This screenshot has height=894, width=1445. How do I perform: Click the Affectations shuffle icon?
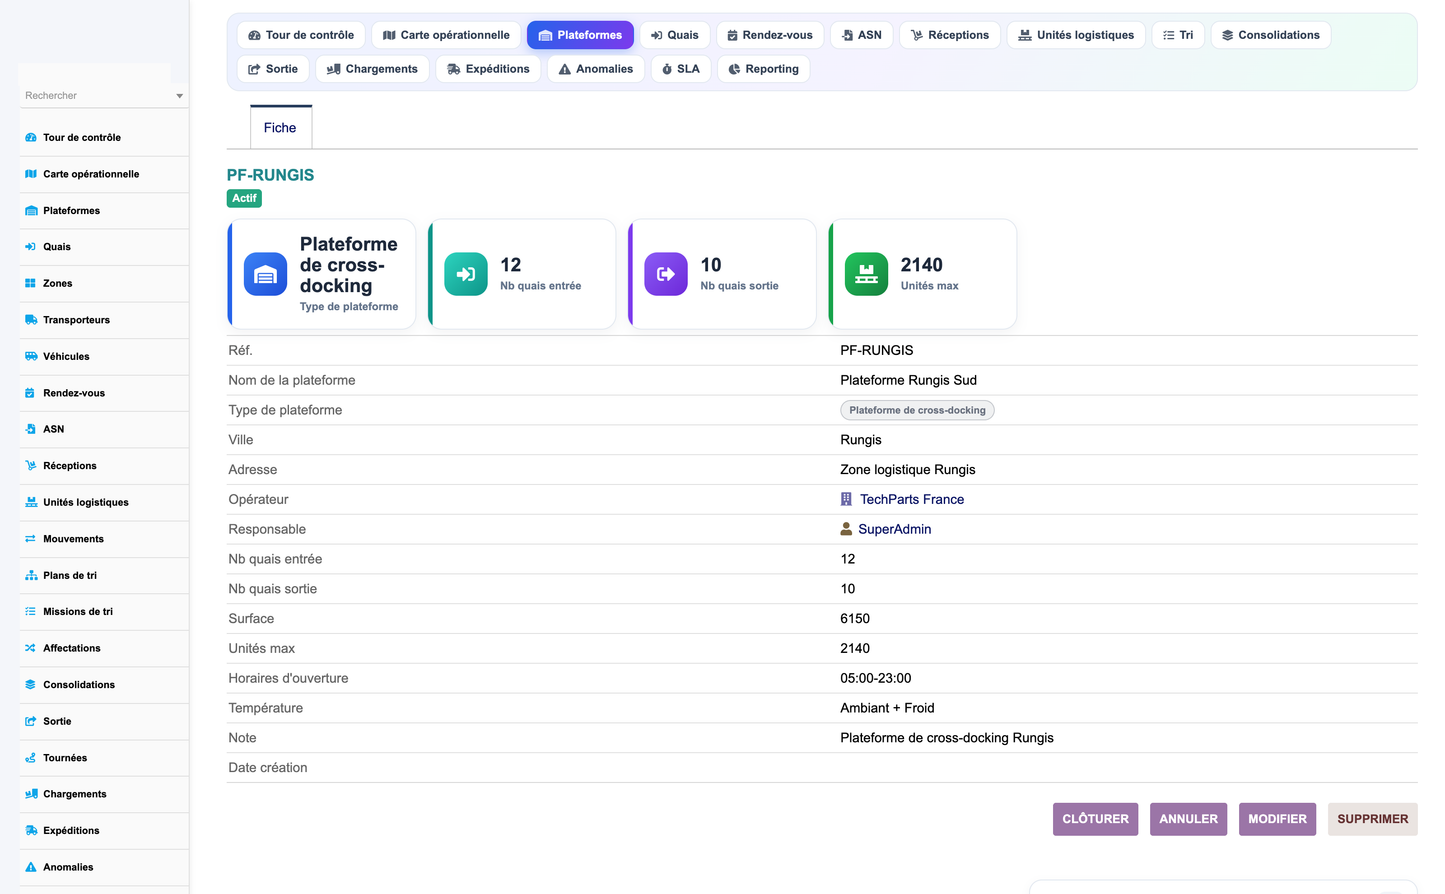[31, 649]
